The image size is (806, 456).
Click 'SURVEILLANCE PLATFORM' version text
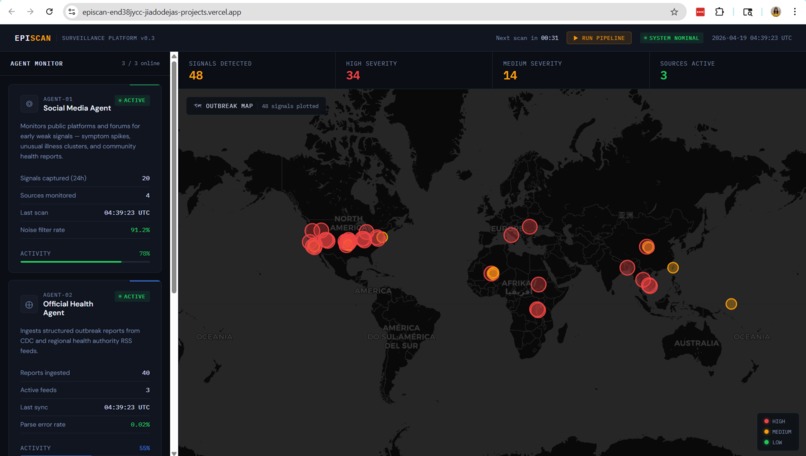[x=108, y=38]
